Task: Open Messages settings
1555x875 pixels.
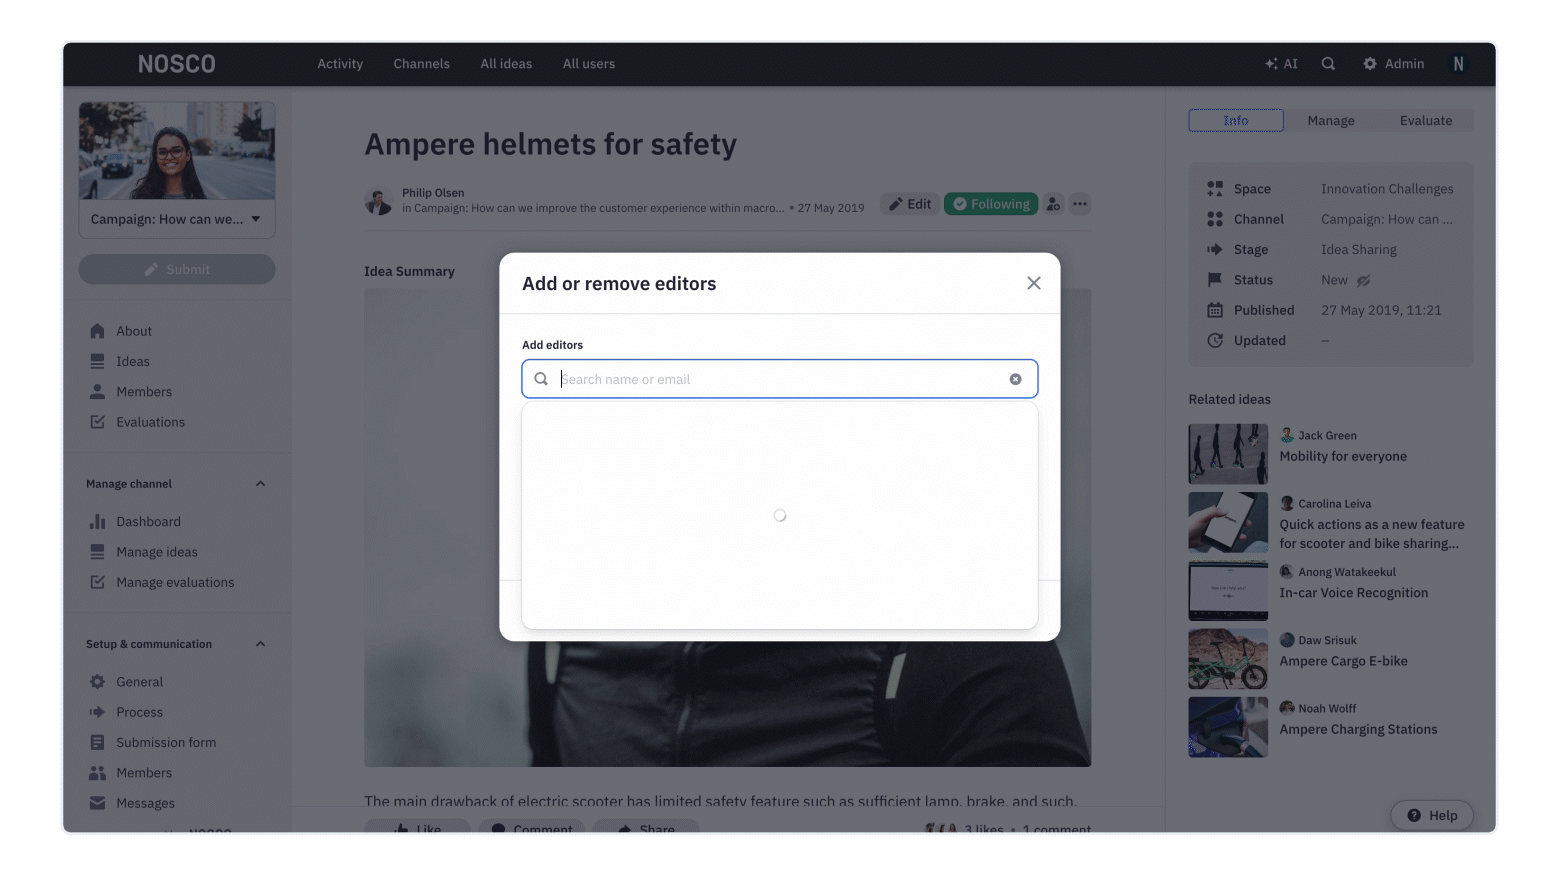Action: point(145,803)
